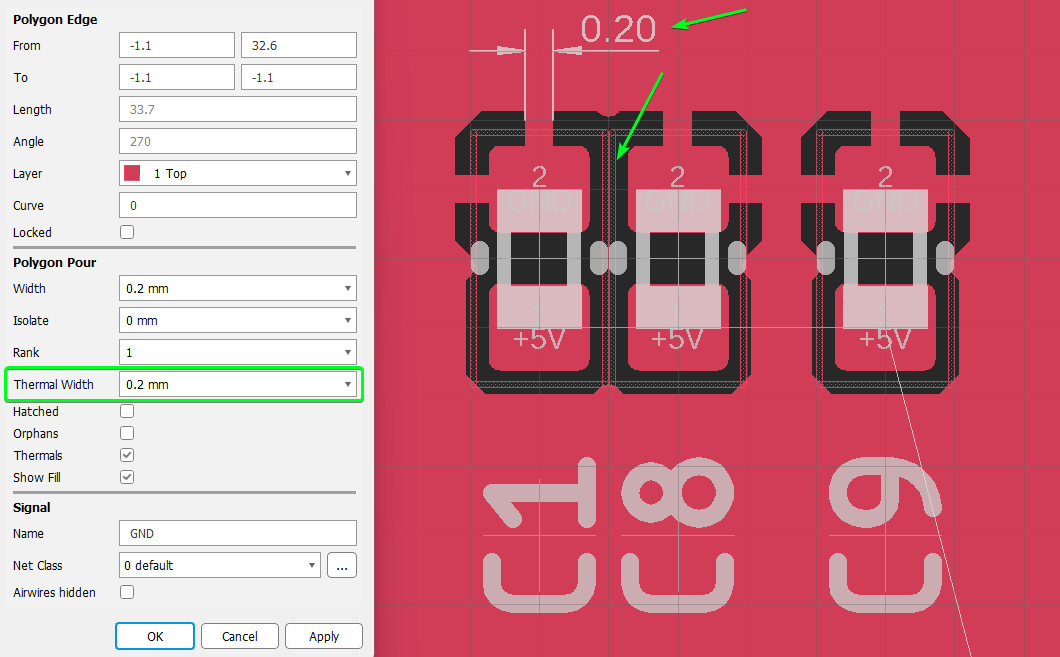Click the GND pad above U8

click(678, 211)
